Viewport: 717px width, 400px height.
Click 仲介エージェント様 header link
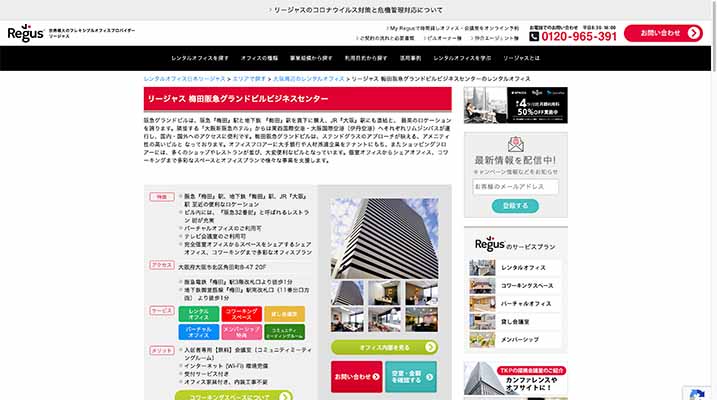(x=495, y=38)
